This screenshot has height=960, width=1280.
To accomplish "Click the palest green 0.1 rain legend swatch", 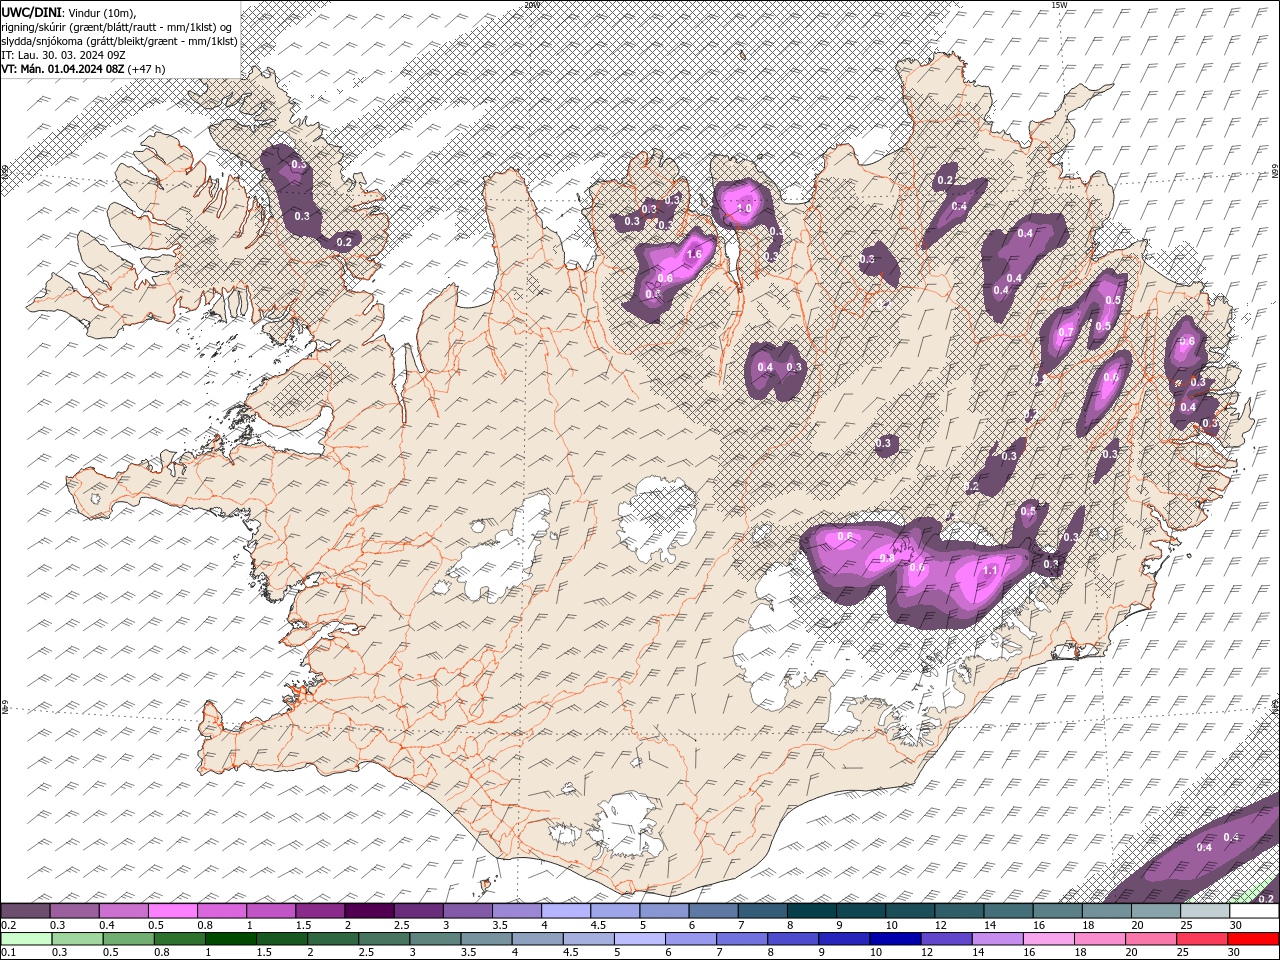I will [x=26, y=939].
